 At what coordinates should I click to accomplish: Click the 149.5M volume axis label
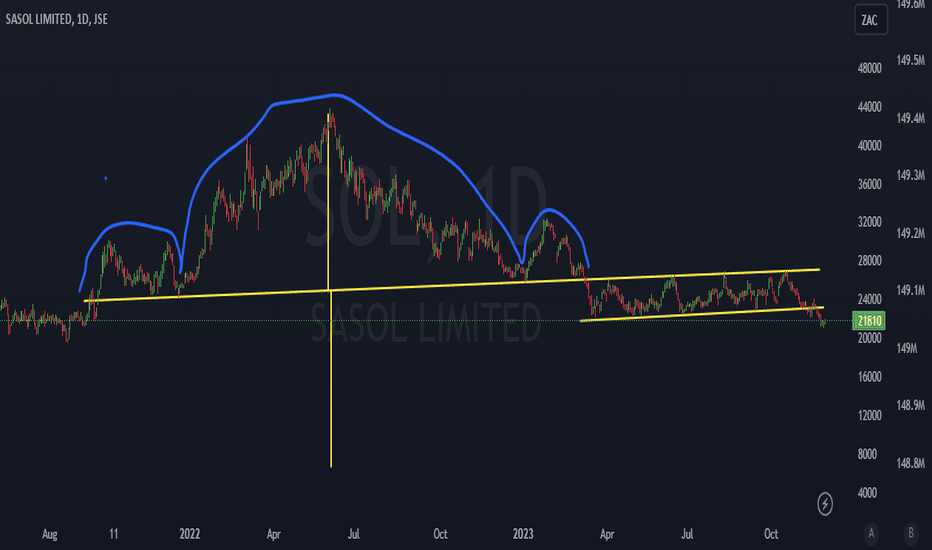[x=911, y=61]
